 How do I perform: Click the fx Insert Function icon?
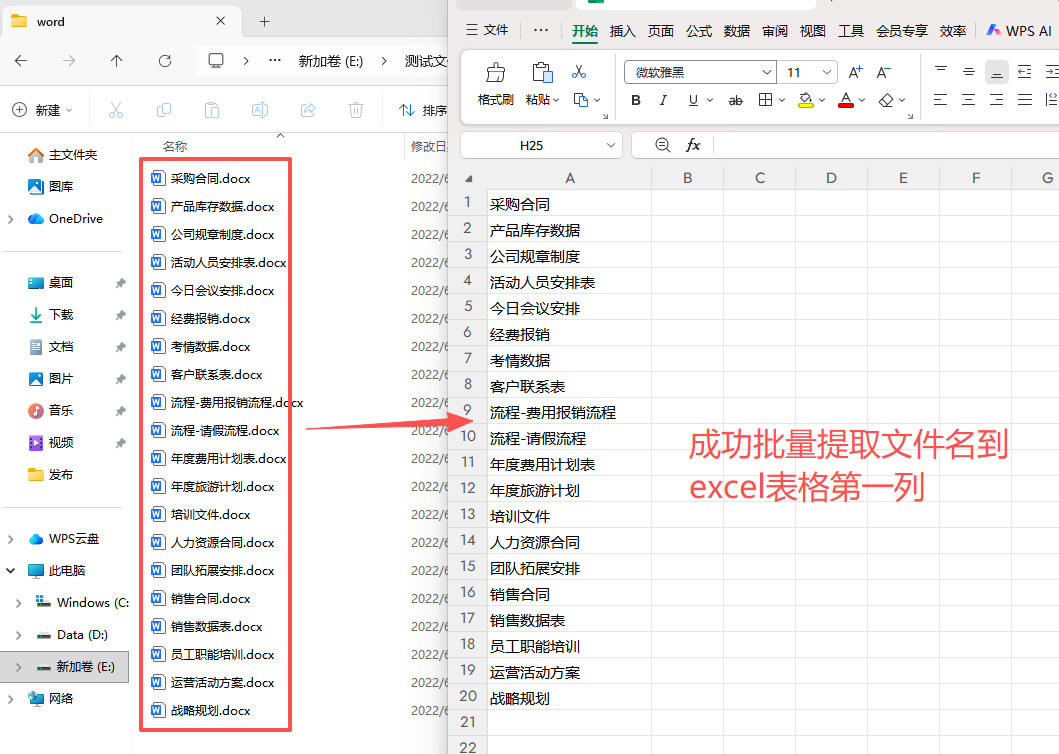[693, 145]
